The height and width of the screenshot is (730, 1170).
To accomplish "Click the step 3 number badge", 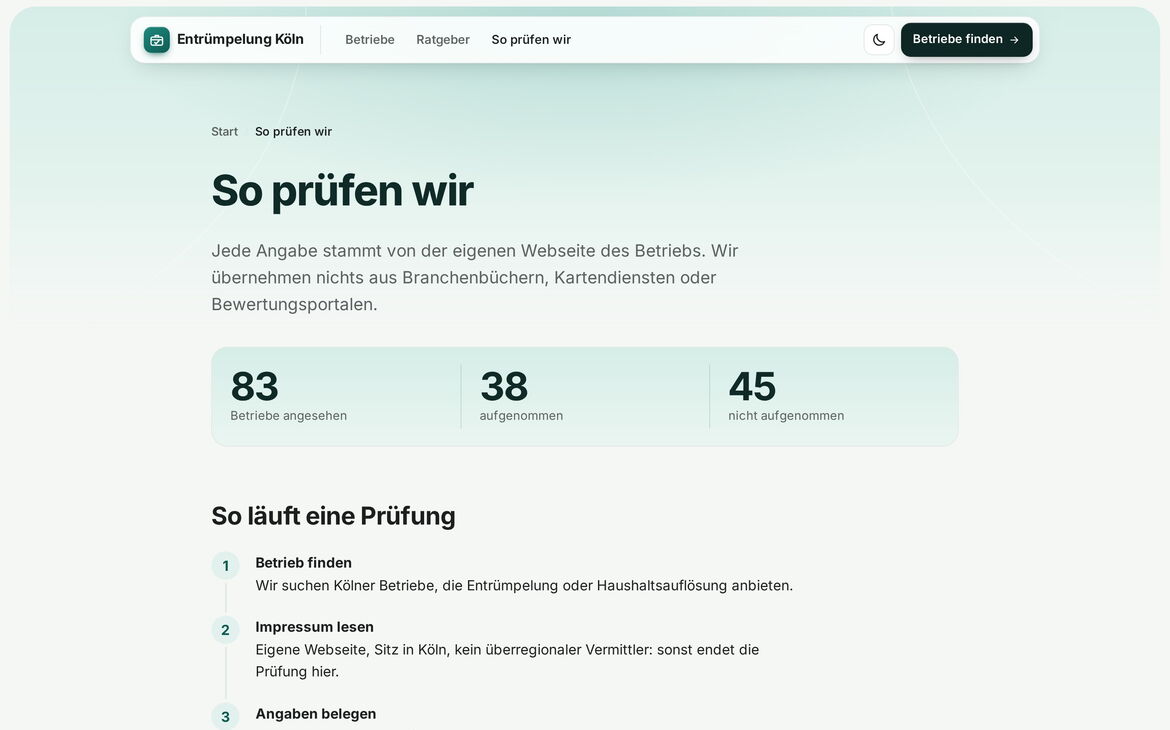I will 225,717.
